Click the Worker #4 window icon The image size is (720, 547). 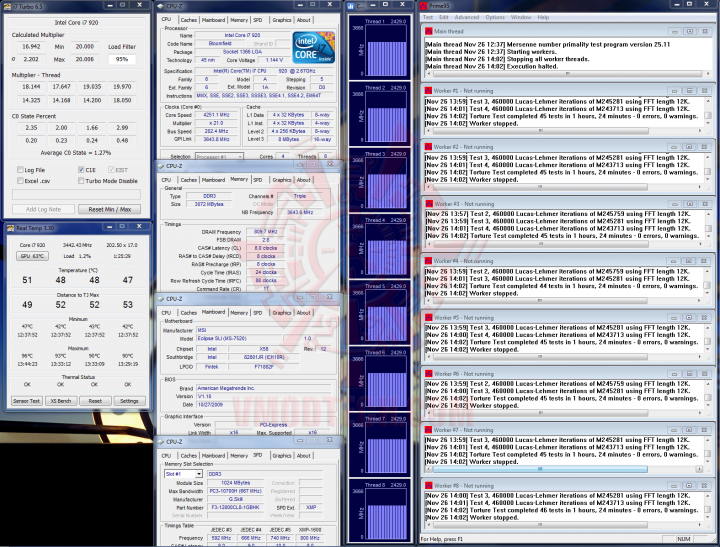428,261
